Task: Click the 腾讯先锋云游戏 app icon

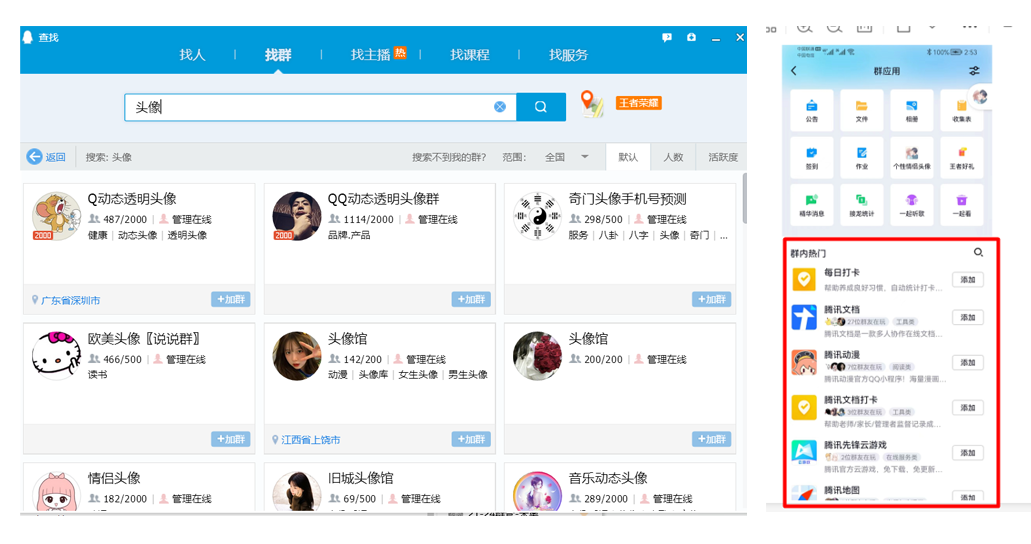Action: coord(803,453)
